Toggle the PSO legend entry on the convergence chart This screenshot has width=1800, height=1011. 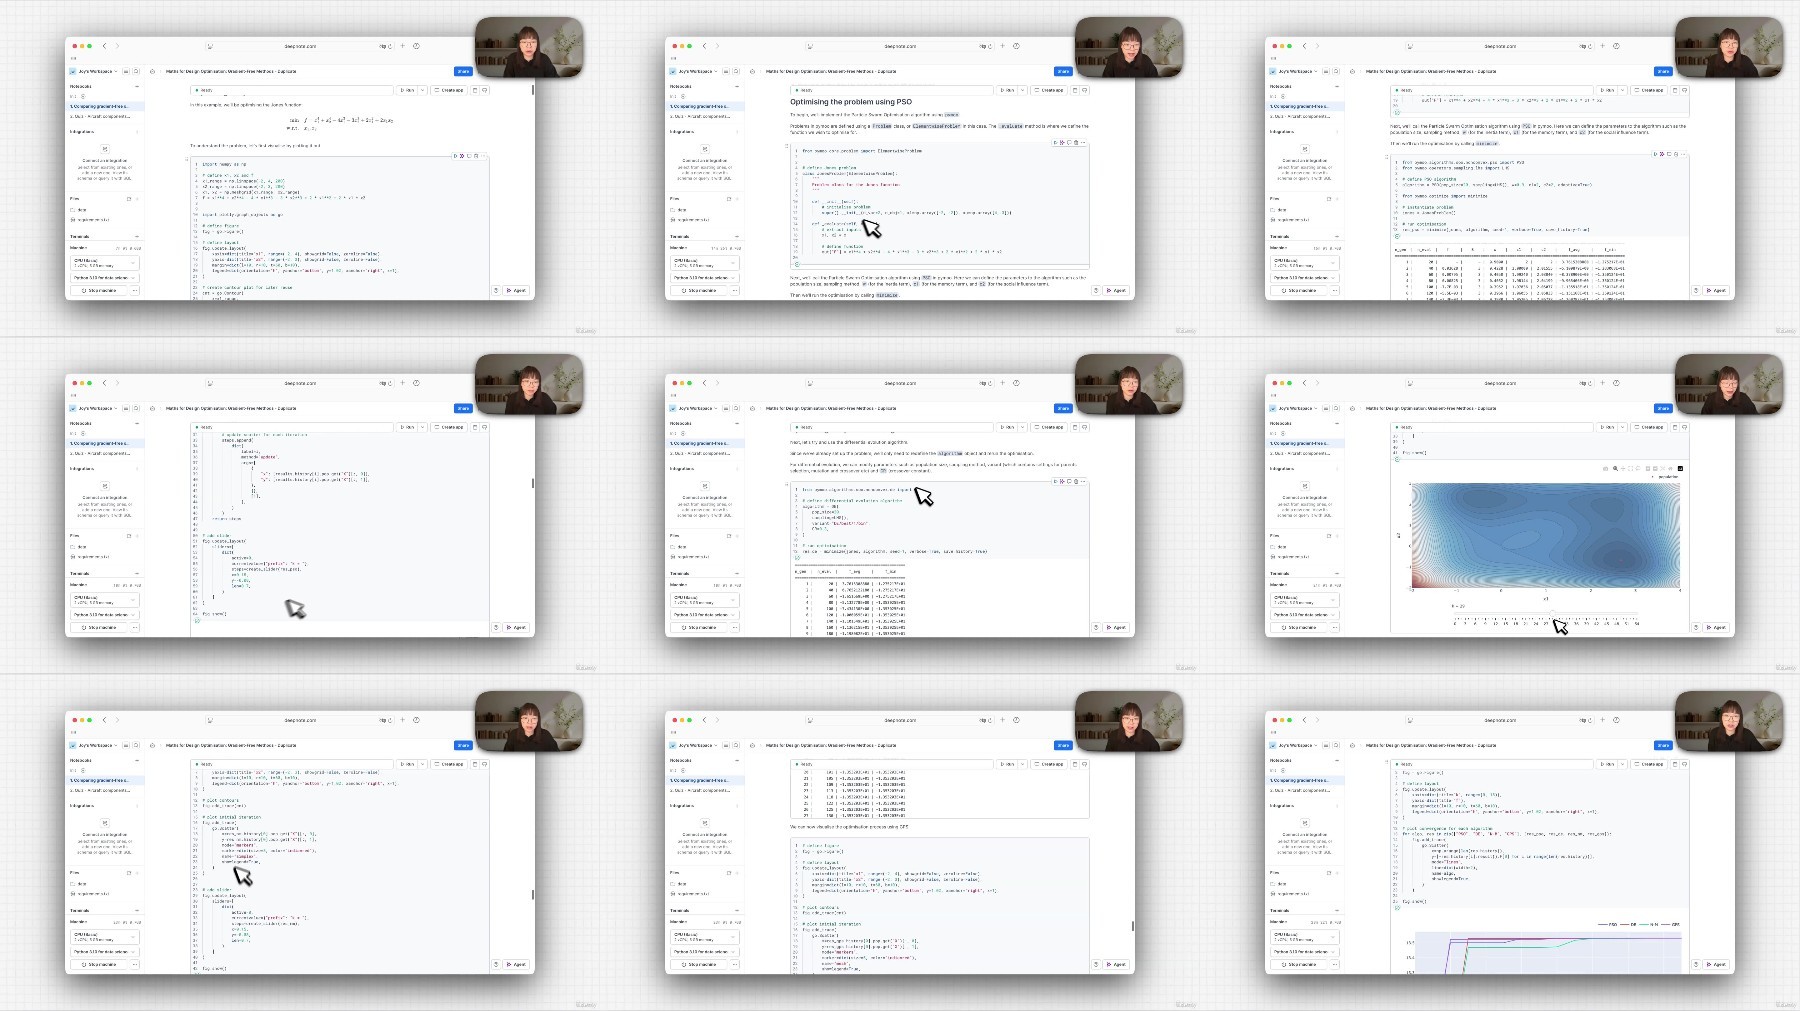(1608, 924)
